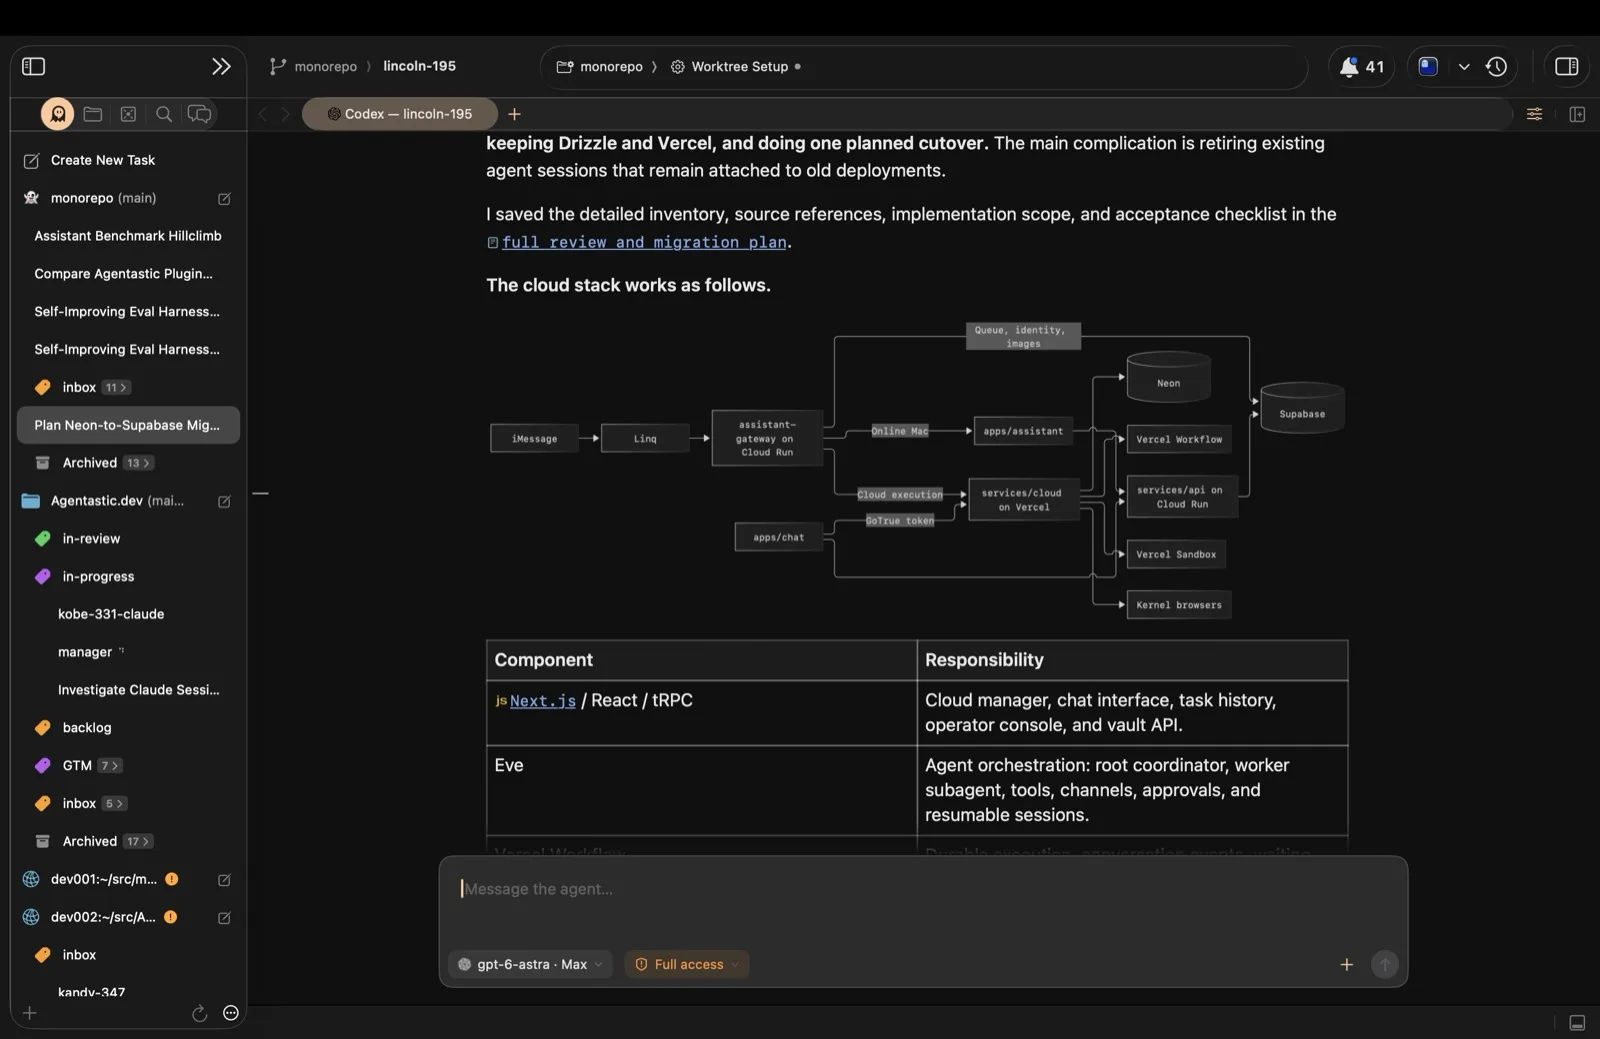Add a new tab with plus icon
The width and height of the screenshot is (1600, 1039).
click(x=514, y=114)
